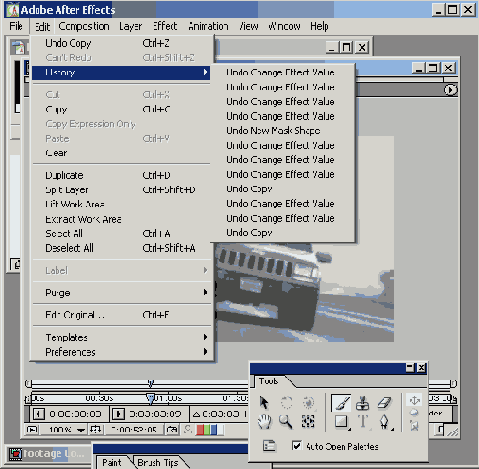Select the Eraser tool
This screenshot has width=479, height=469.
[x=384, y=403]
